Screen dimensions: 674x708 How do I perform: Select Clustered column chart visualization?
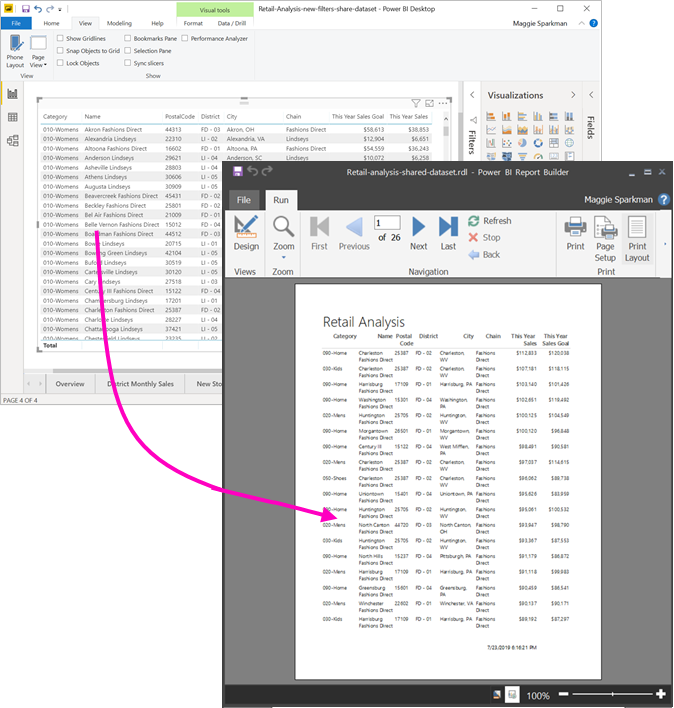(x=538, y=116)
